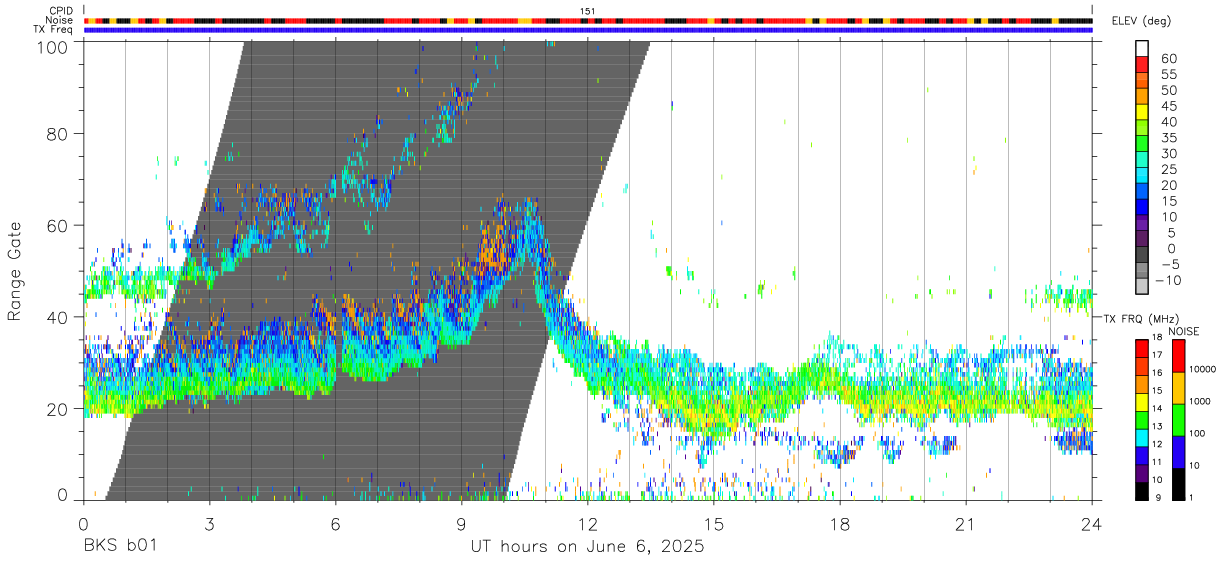This screenshot has height=567, width=1228.
Task: Click the red segment of the ELEV color bar
Action: [x=1142, y=63]
